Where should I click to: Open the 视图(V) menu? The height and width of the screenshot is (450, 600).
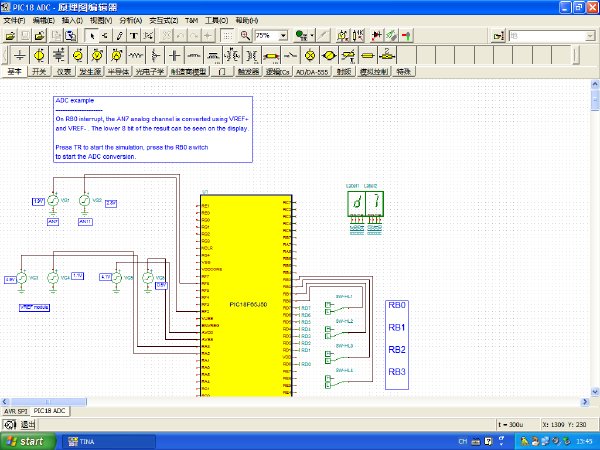pyautogui.click(x=101, y=21)
